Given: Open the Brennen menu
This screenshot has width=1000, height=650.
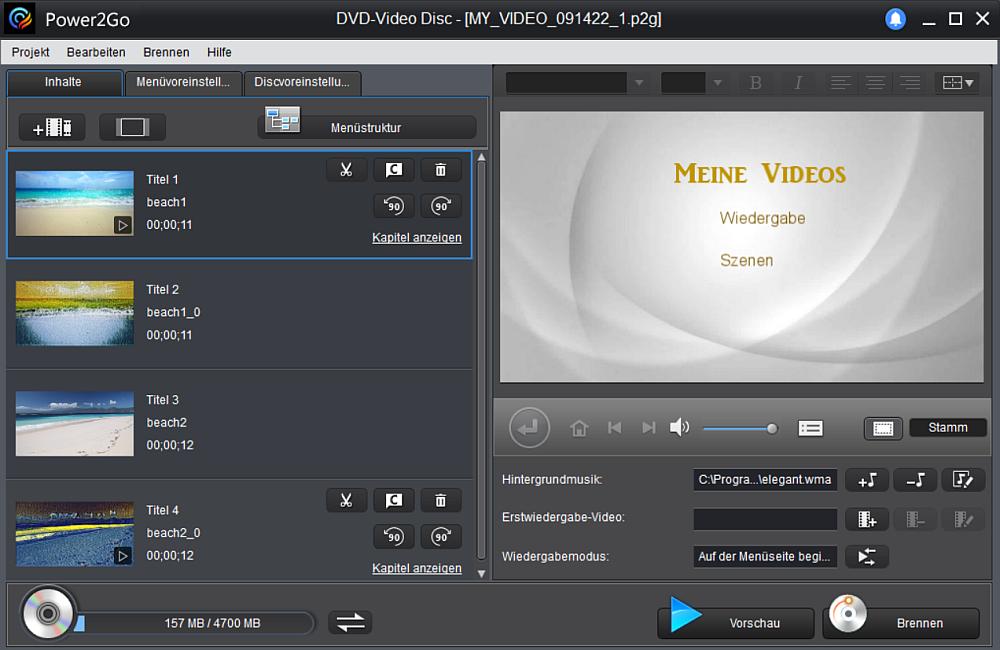Looking at the screenshot, I should 166,52.
